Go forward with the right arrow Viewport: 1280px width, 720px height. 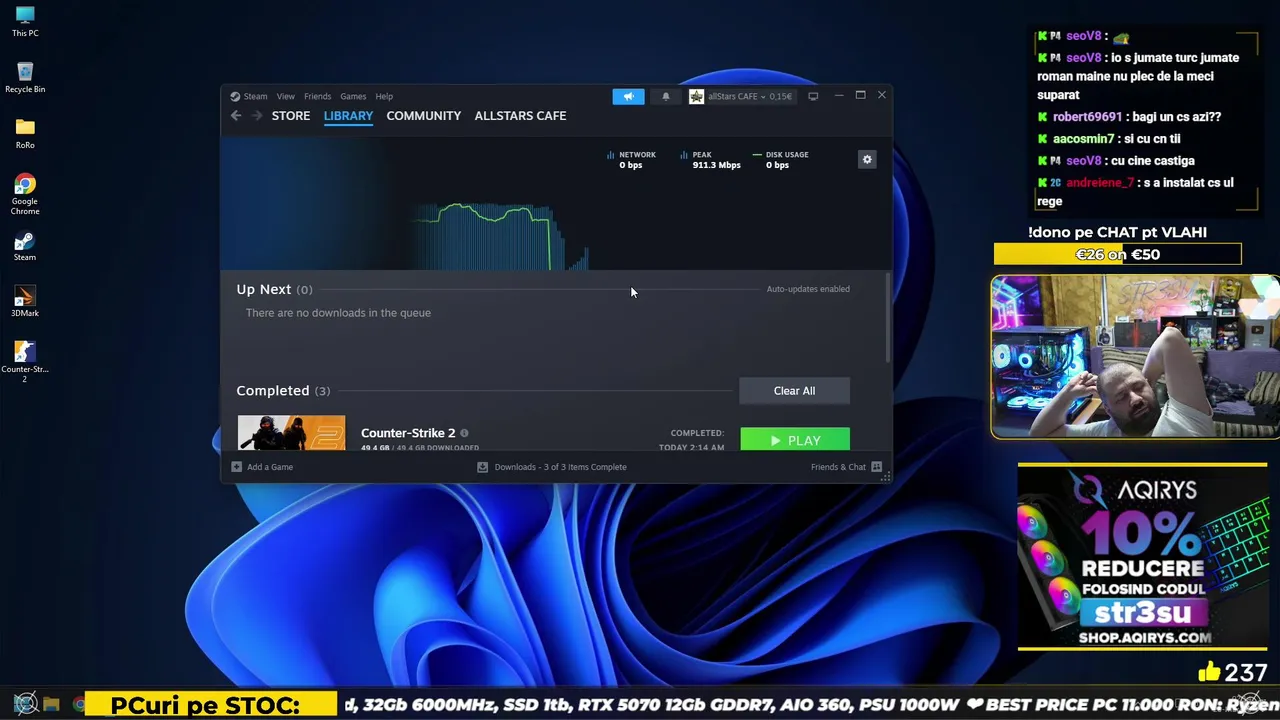pos(256,116)
